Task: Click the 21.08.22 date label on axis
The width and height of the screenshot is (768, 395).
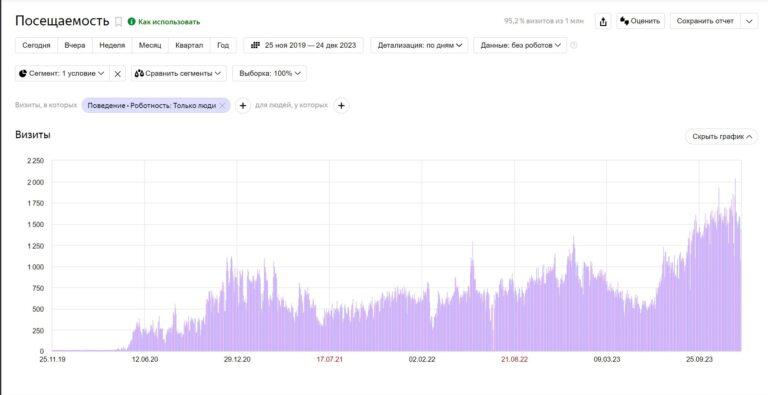Action: pos(514,360)
